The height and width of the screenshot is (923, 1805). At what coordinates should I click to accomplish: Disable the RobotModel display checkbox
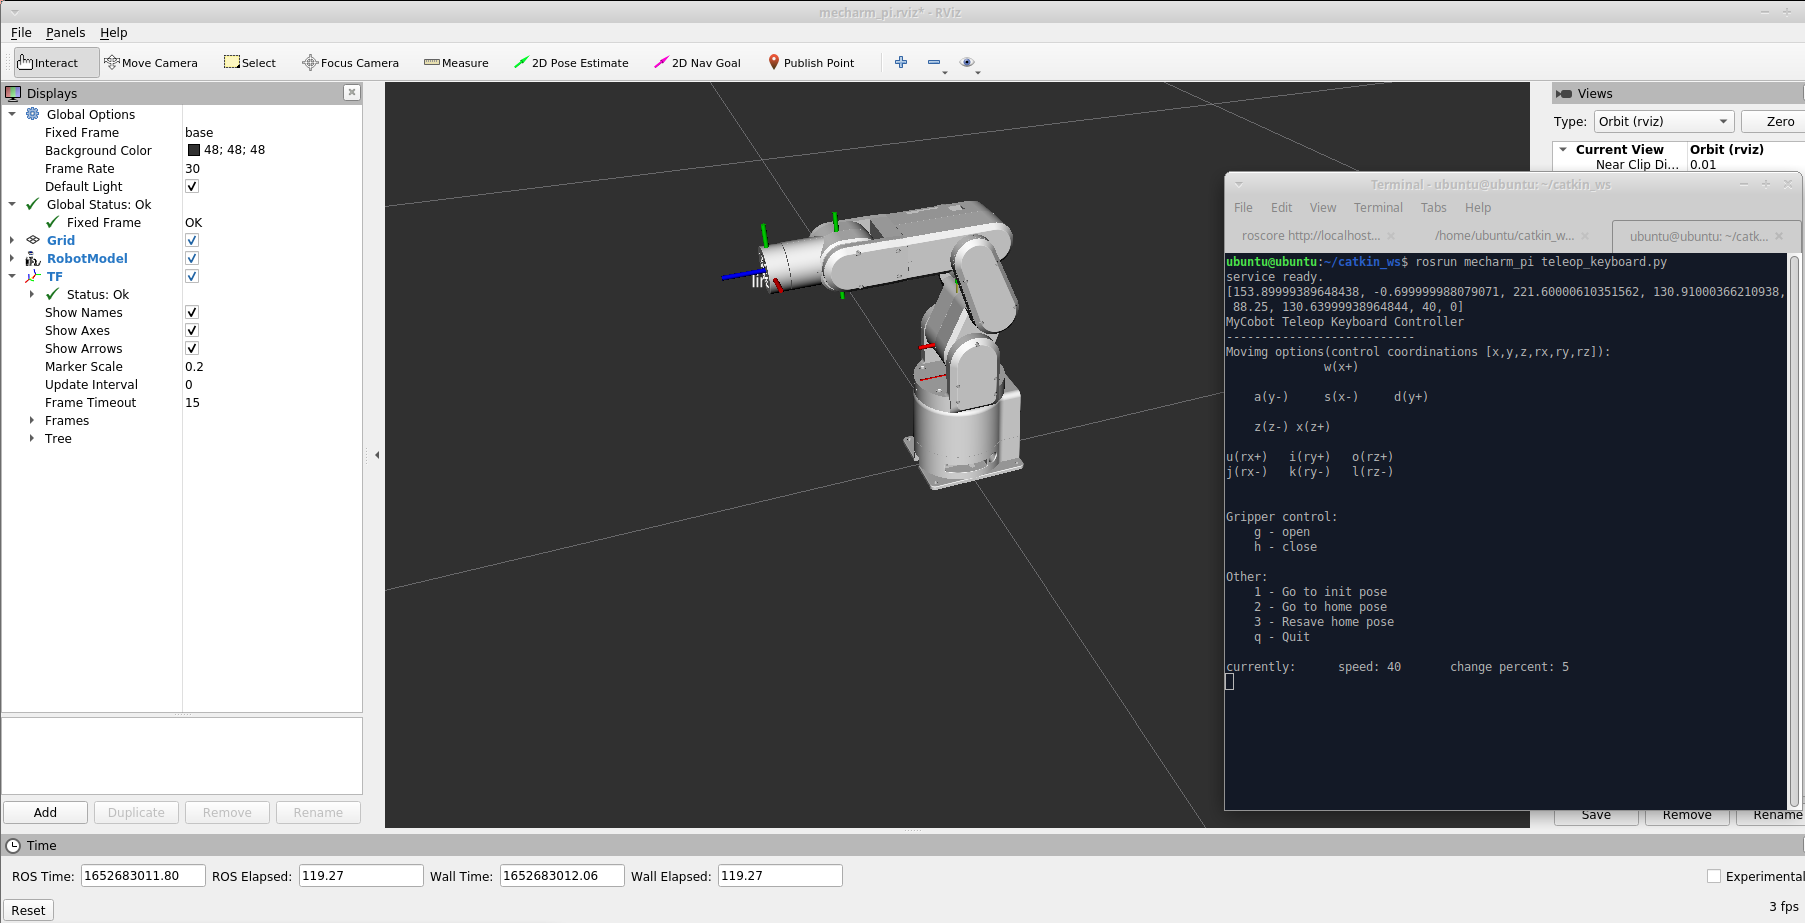coord(192,259)
